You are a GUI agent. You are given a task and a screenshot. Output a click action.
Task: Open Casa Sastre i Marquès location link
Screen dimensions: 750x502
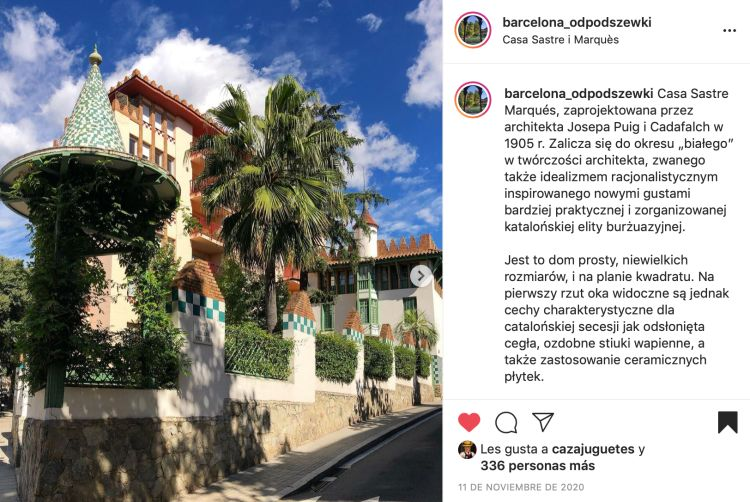pos(561,40)
